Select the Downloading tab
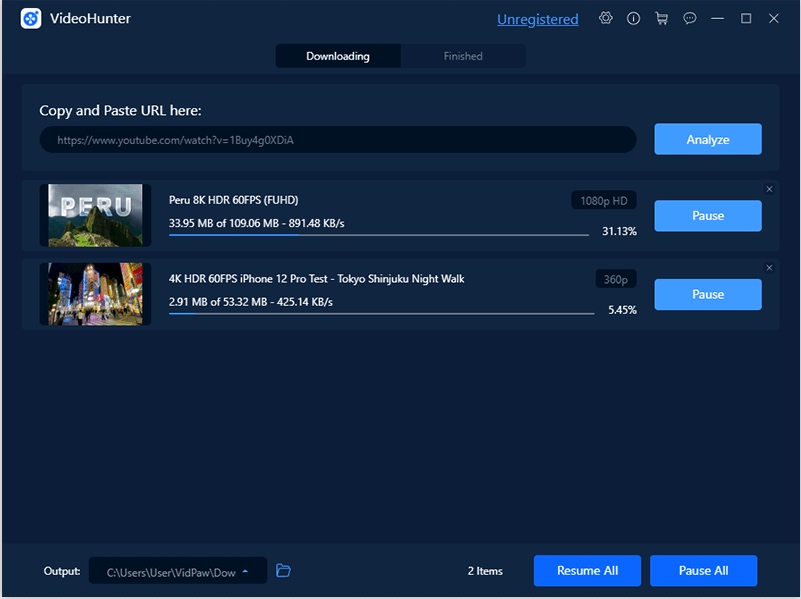The height and width of the screenshot is (599, 801). point(338,56)
